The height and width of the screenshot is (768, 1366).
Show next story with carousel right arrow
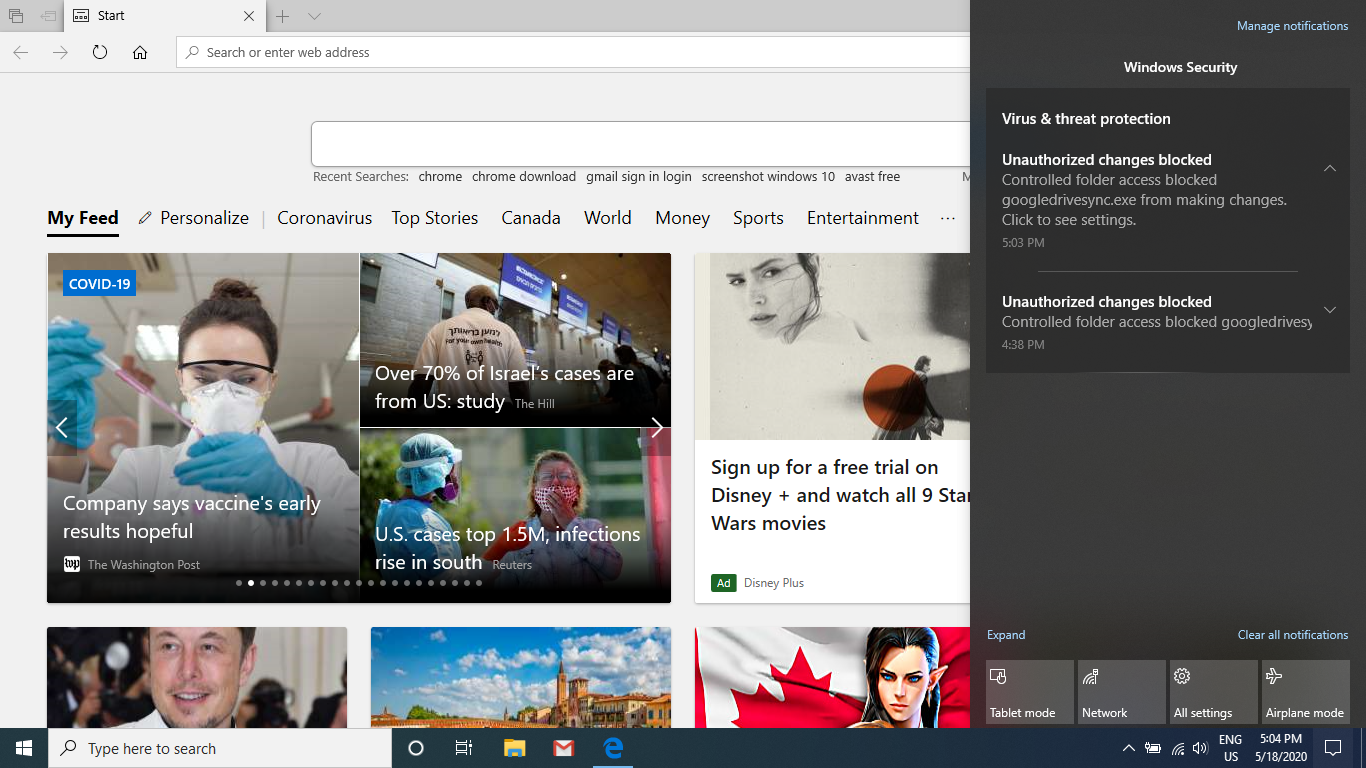pos(657,428)
